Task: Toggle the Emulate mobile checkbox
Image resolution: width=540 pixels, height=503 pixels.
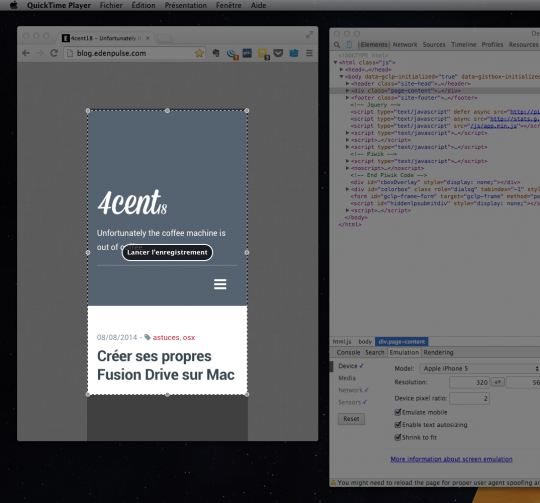Action: 398,412
